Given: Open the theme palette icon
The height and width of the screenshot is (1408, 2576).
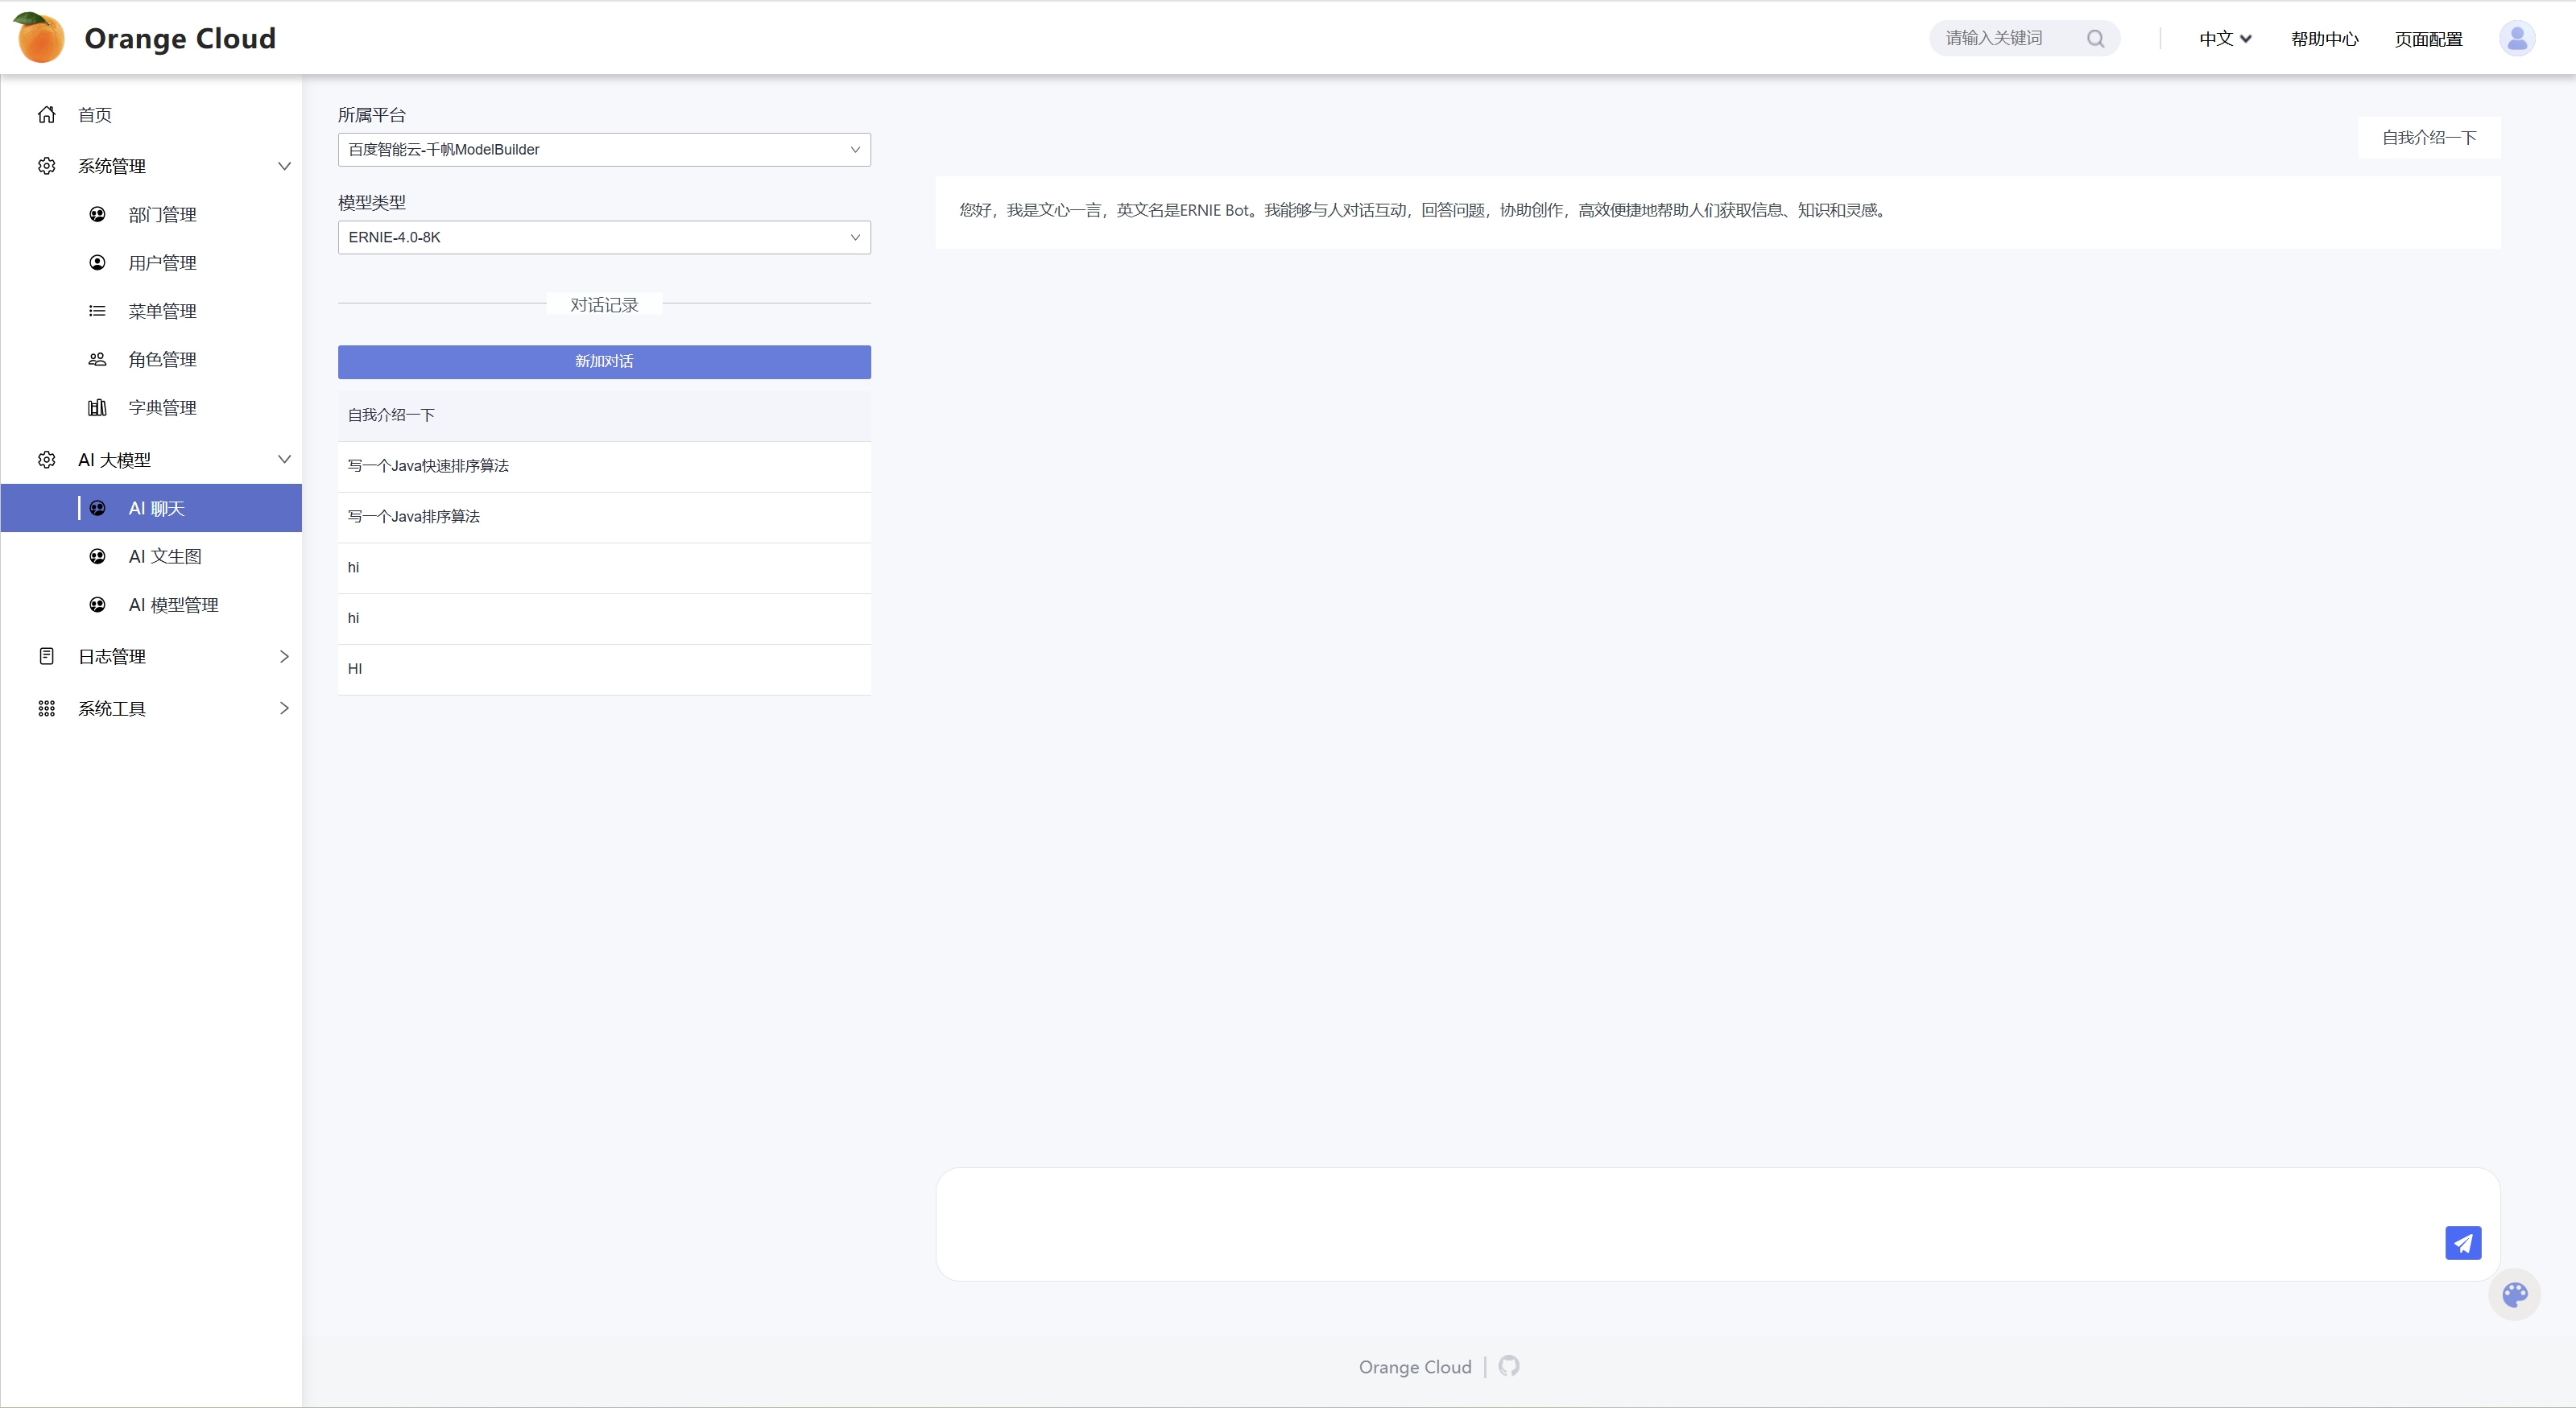Looking at the screenshot, I should [2514, 1295].
